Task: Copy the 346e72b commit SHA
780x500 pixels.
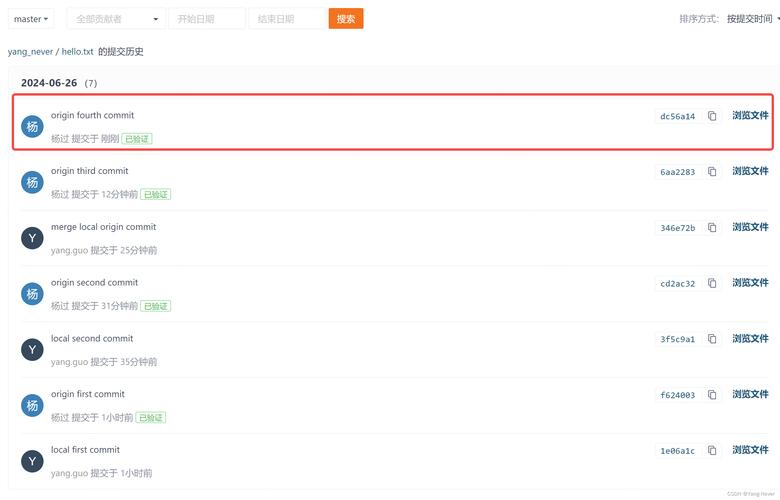Action: (x=712, y=228)
